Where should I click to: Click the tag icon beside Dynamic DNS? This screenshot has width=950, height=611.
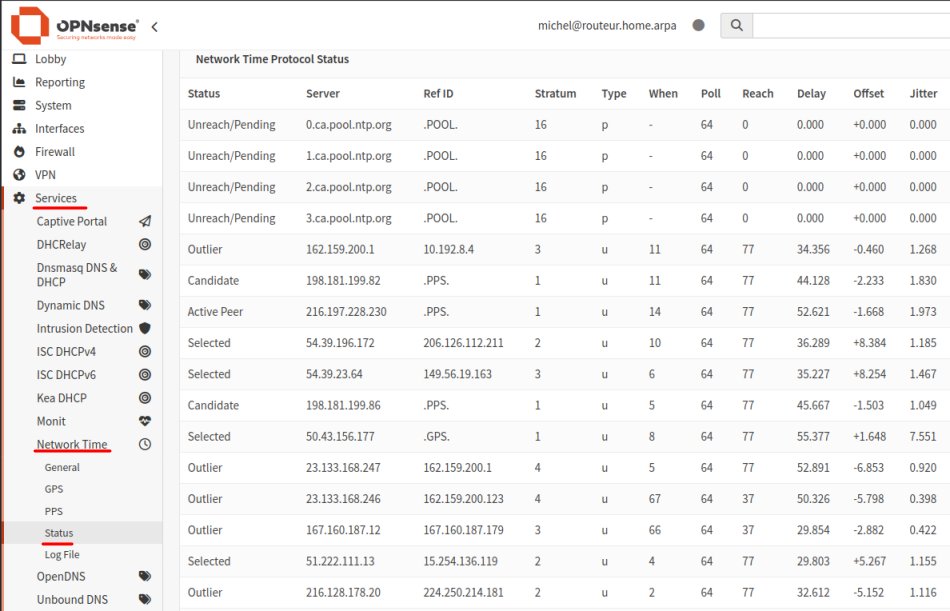(145, 306)
